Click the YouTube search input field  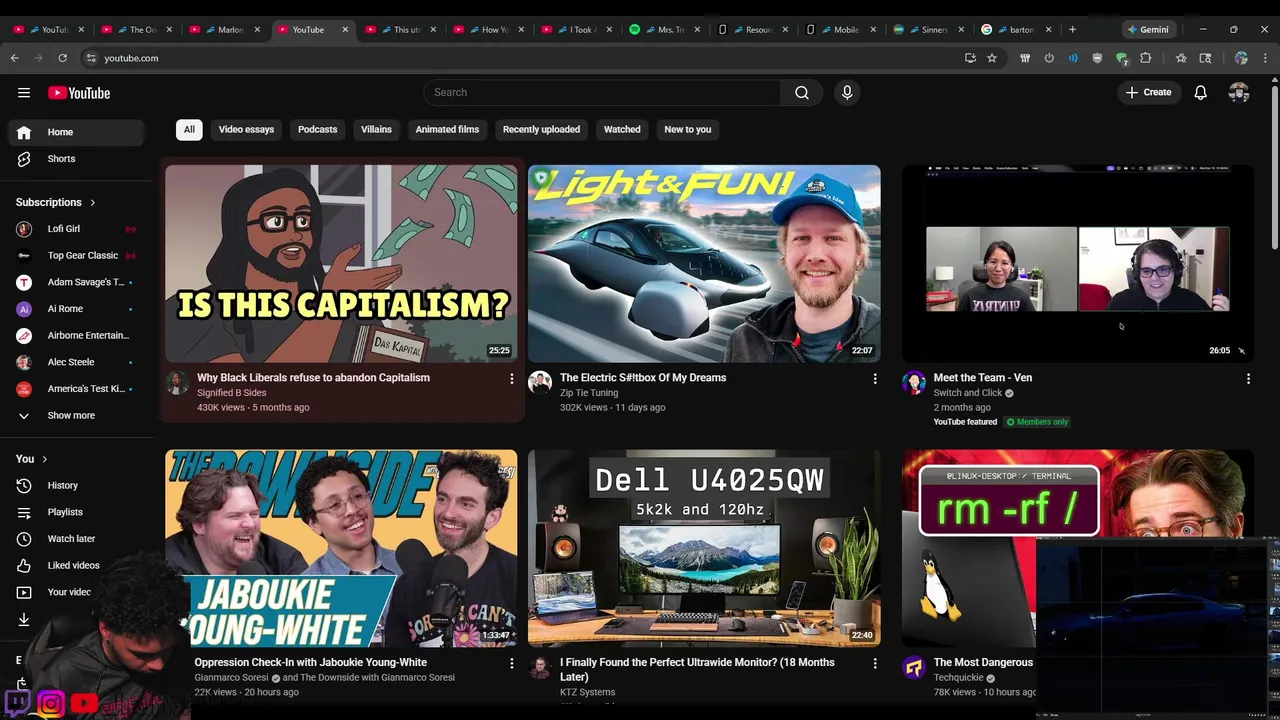[603, 92]
